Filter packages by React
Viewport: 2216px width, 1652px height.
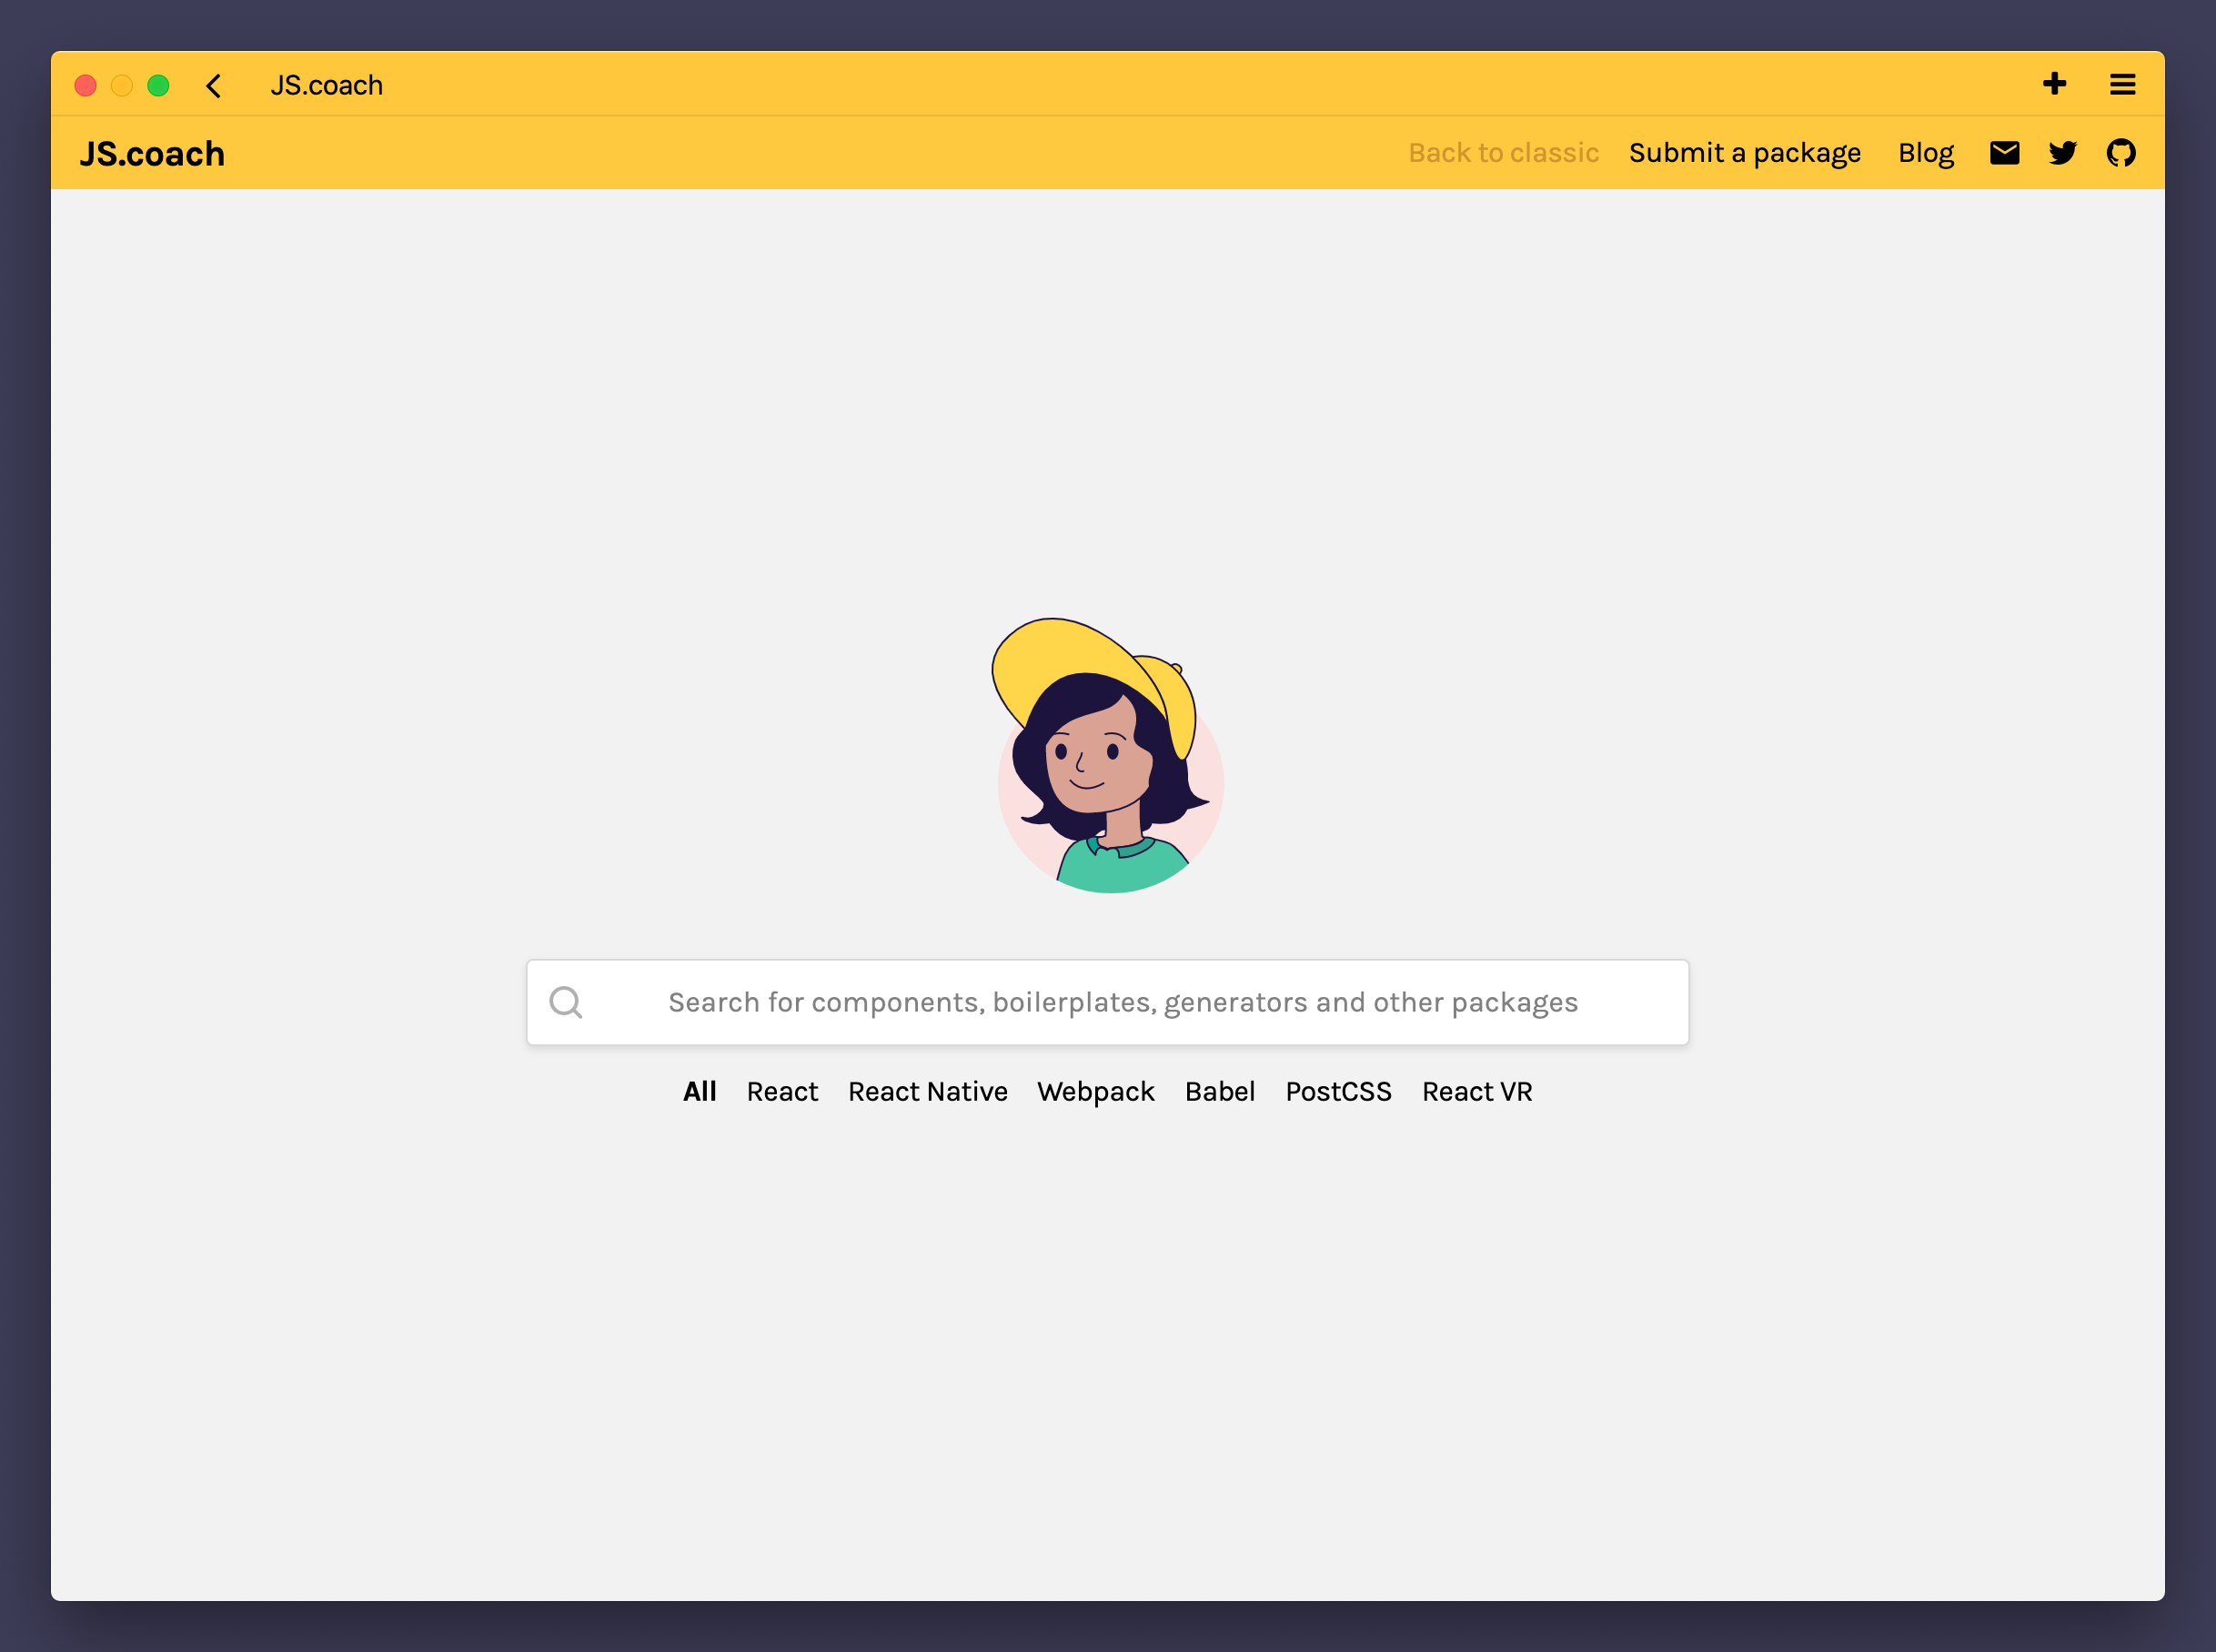tap(782, 1091)
